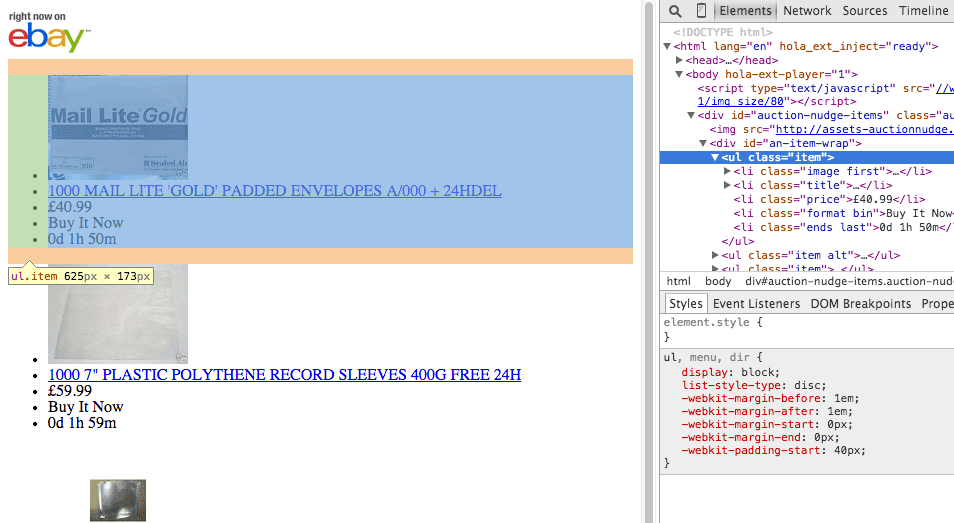Toggle the device mode phone icon
The image size is (954, 523).
click(701, 11)
